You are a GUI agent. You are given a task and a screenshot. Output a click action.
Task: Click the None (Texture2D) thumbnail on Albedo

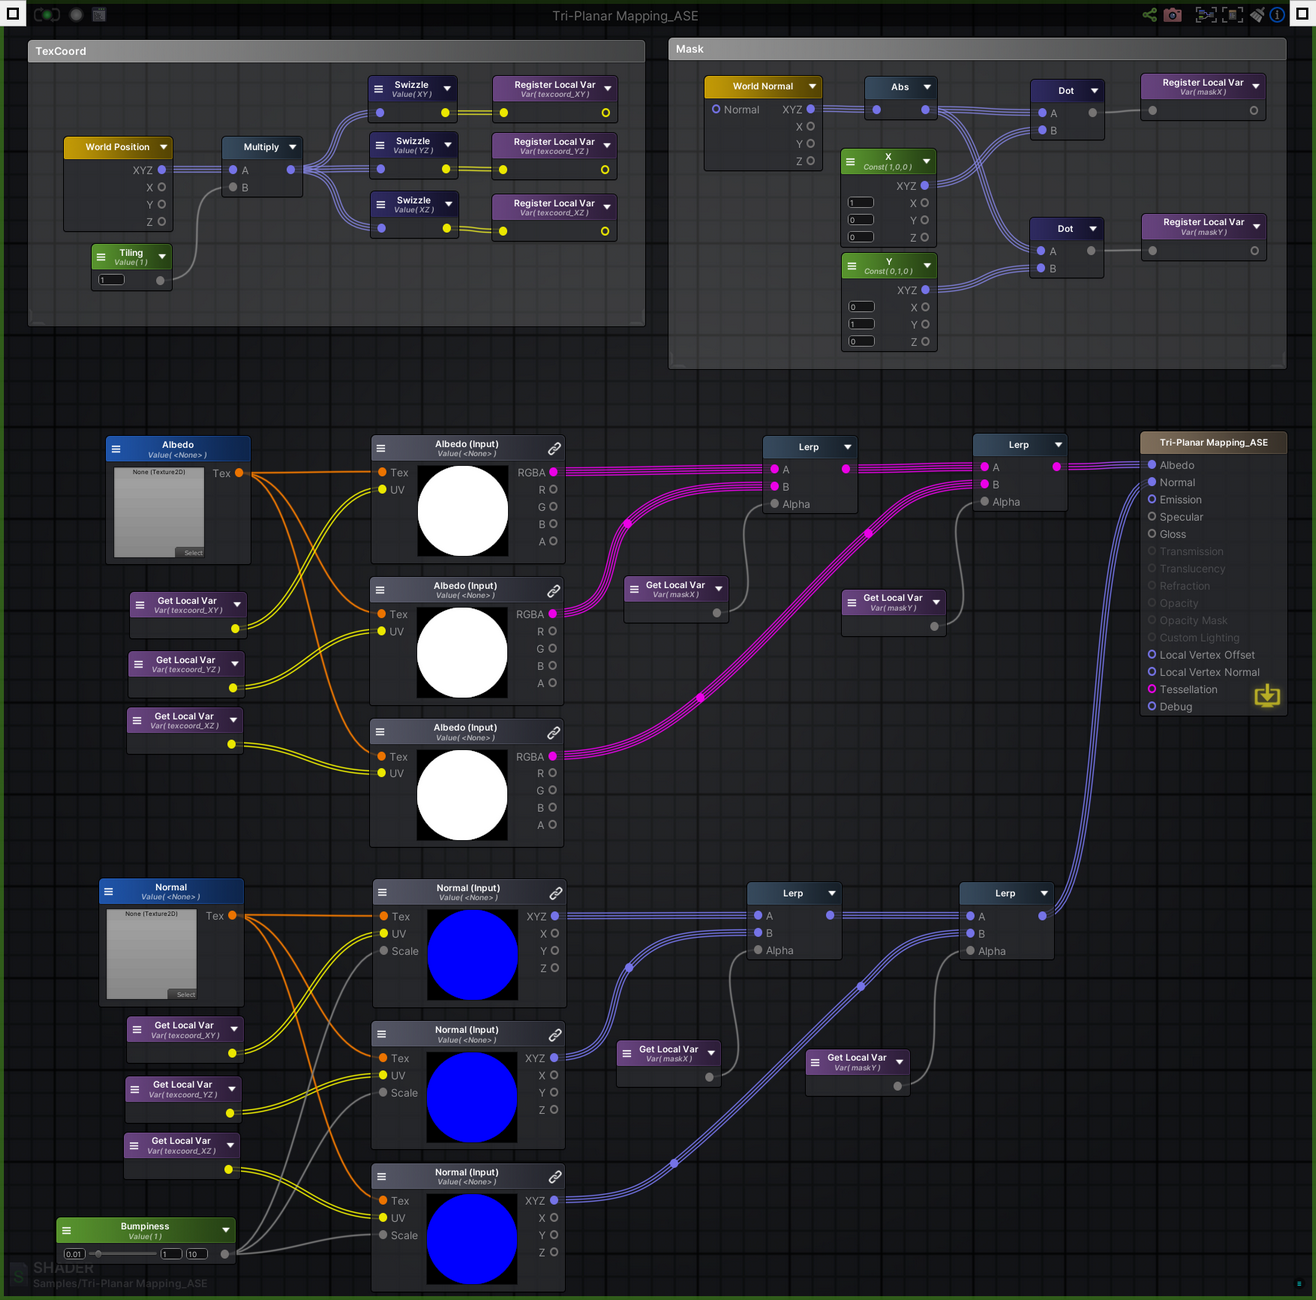[x=159, y=512]
